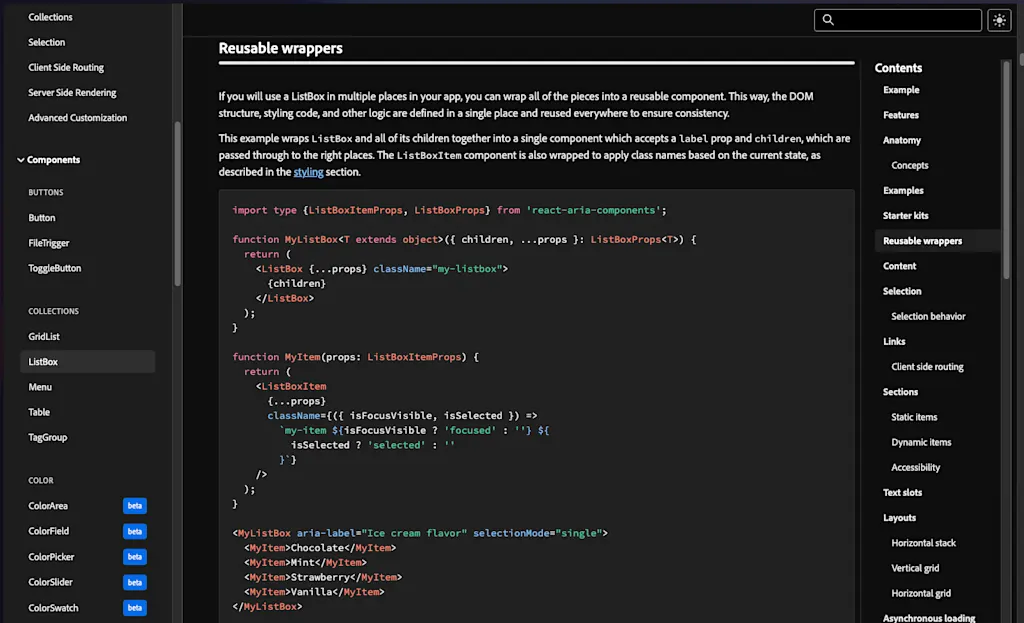Open Server Side Rendering page
This screenshot has width=1024, height=623.
point(72,93)
